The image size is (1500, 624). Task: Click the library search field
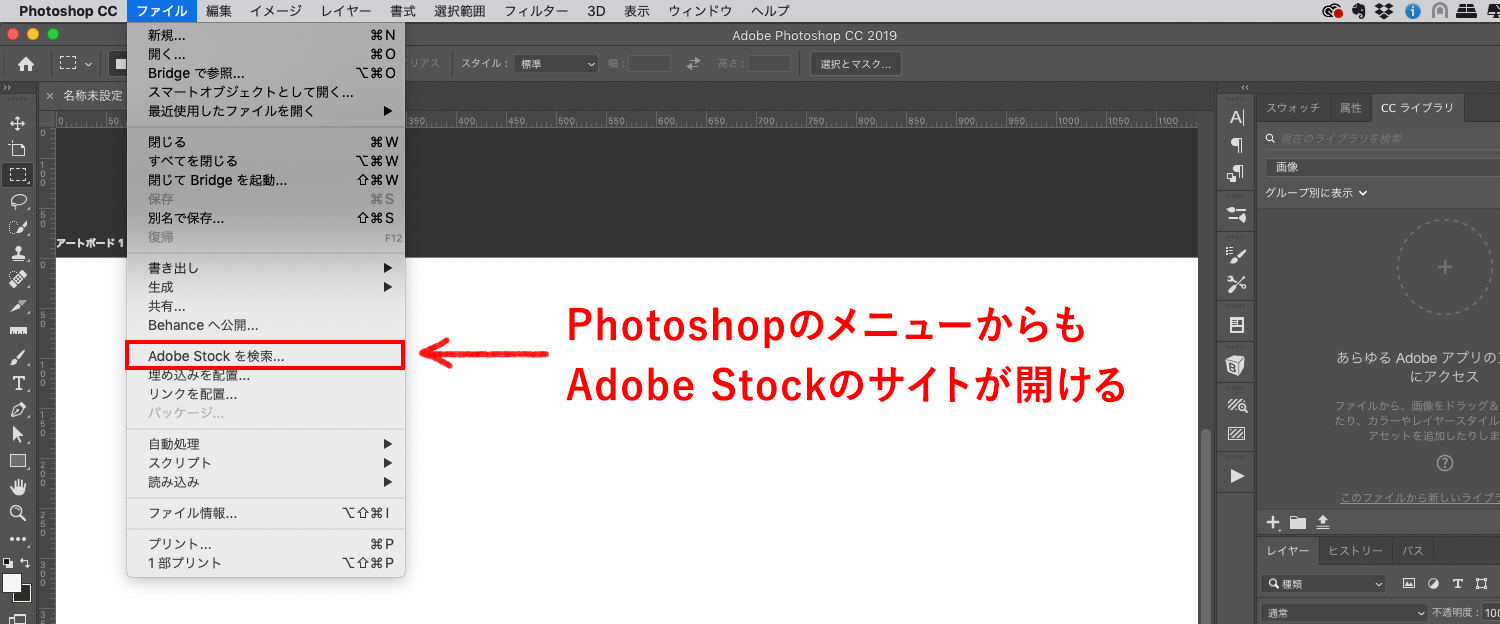[1382, 138]
